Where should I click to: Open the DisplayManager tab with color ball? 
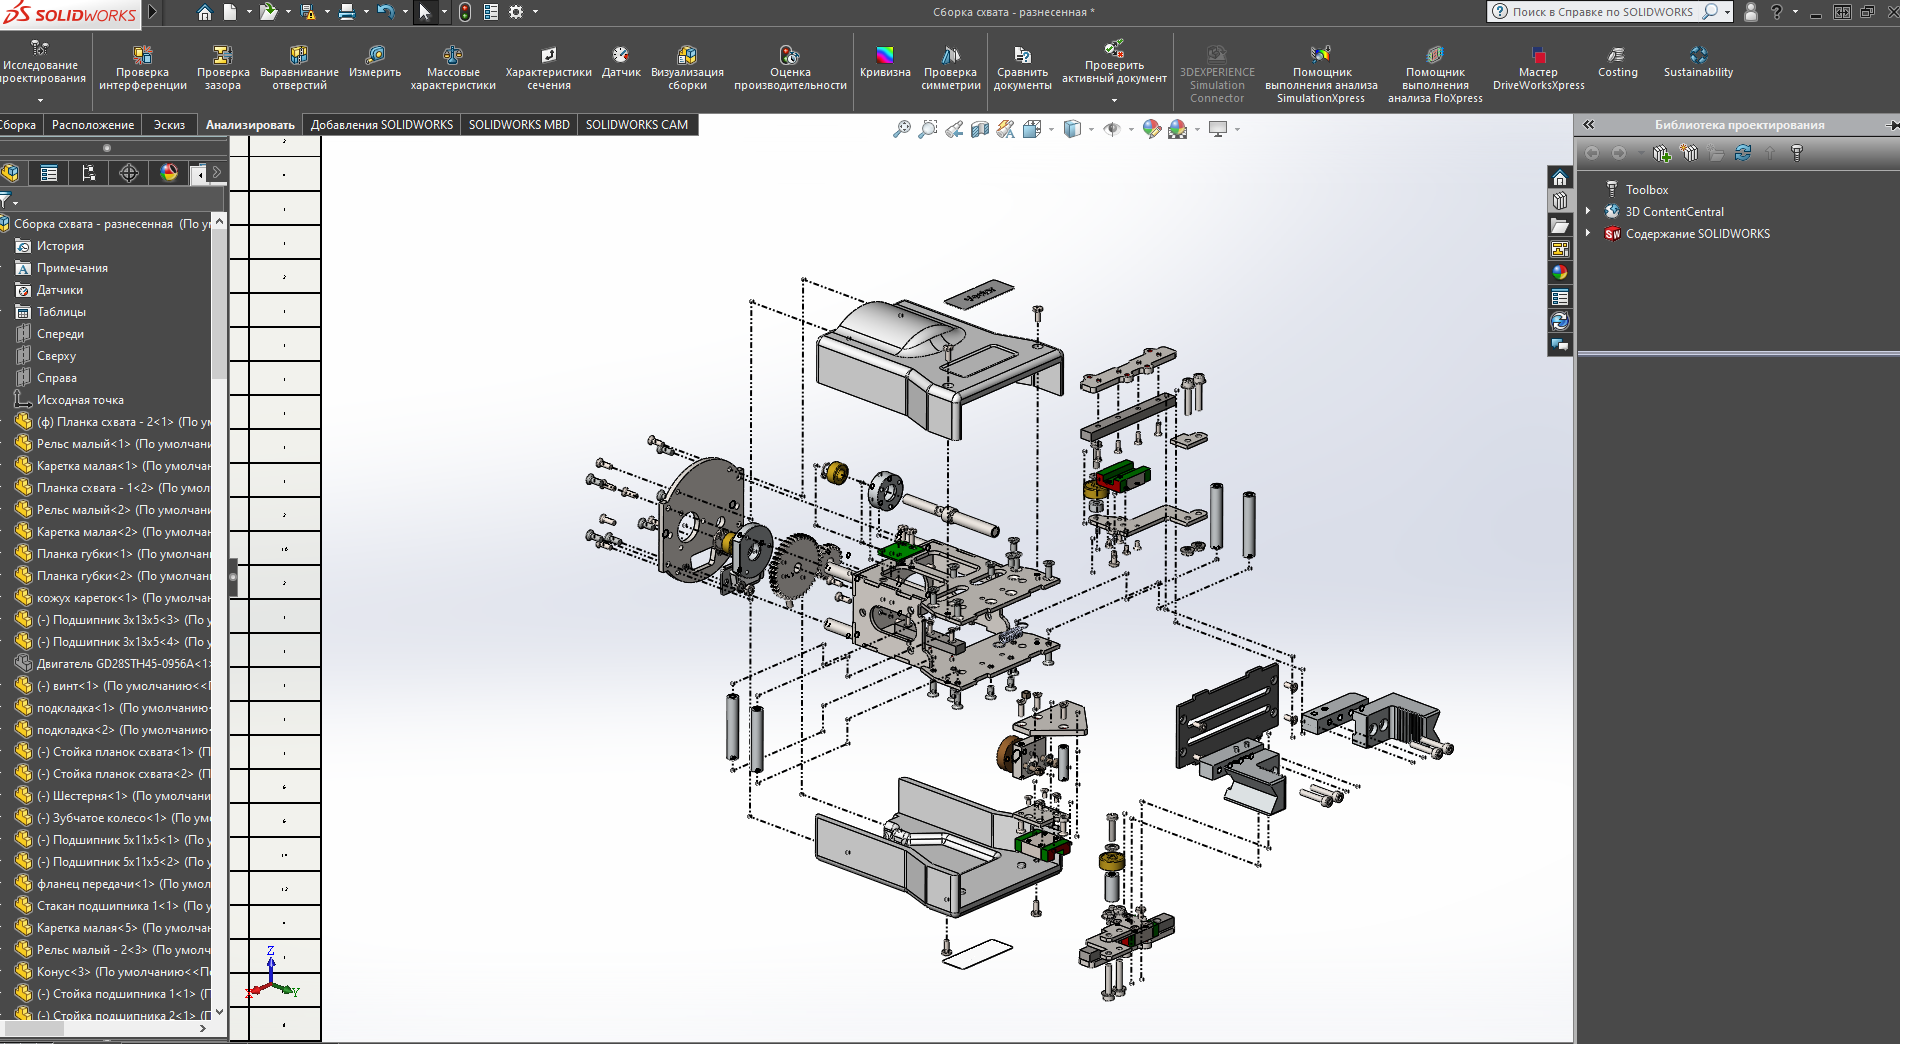point(169,173)
